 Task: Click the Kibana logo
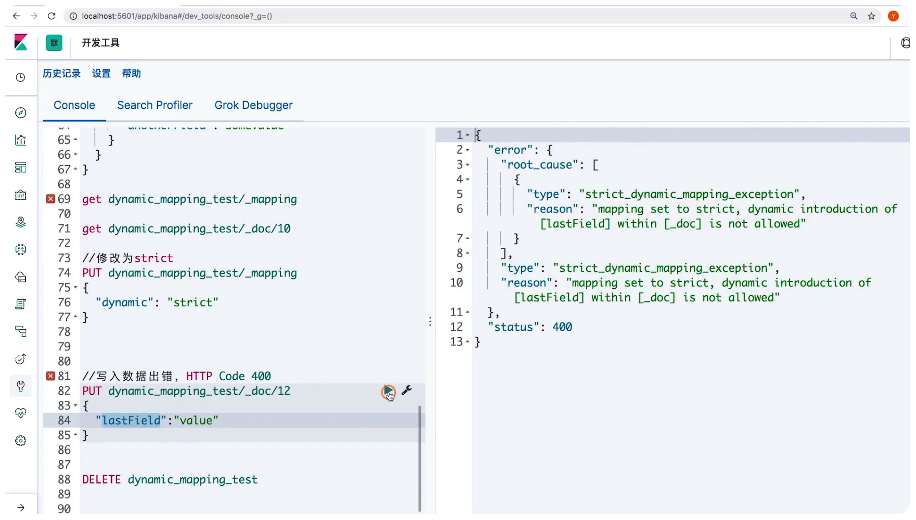pyautogui.click(x=20, y=42)
